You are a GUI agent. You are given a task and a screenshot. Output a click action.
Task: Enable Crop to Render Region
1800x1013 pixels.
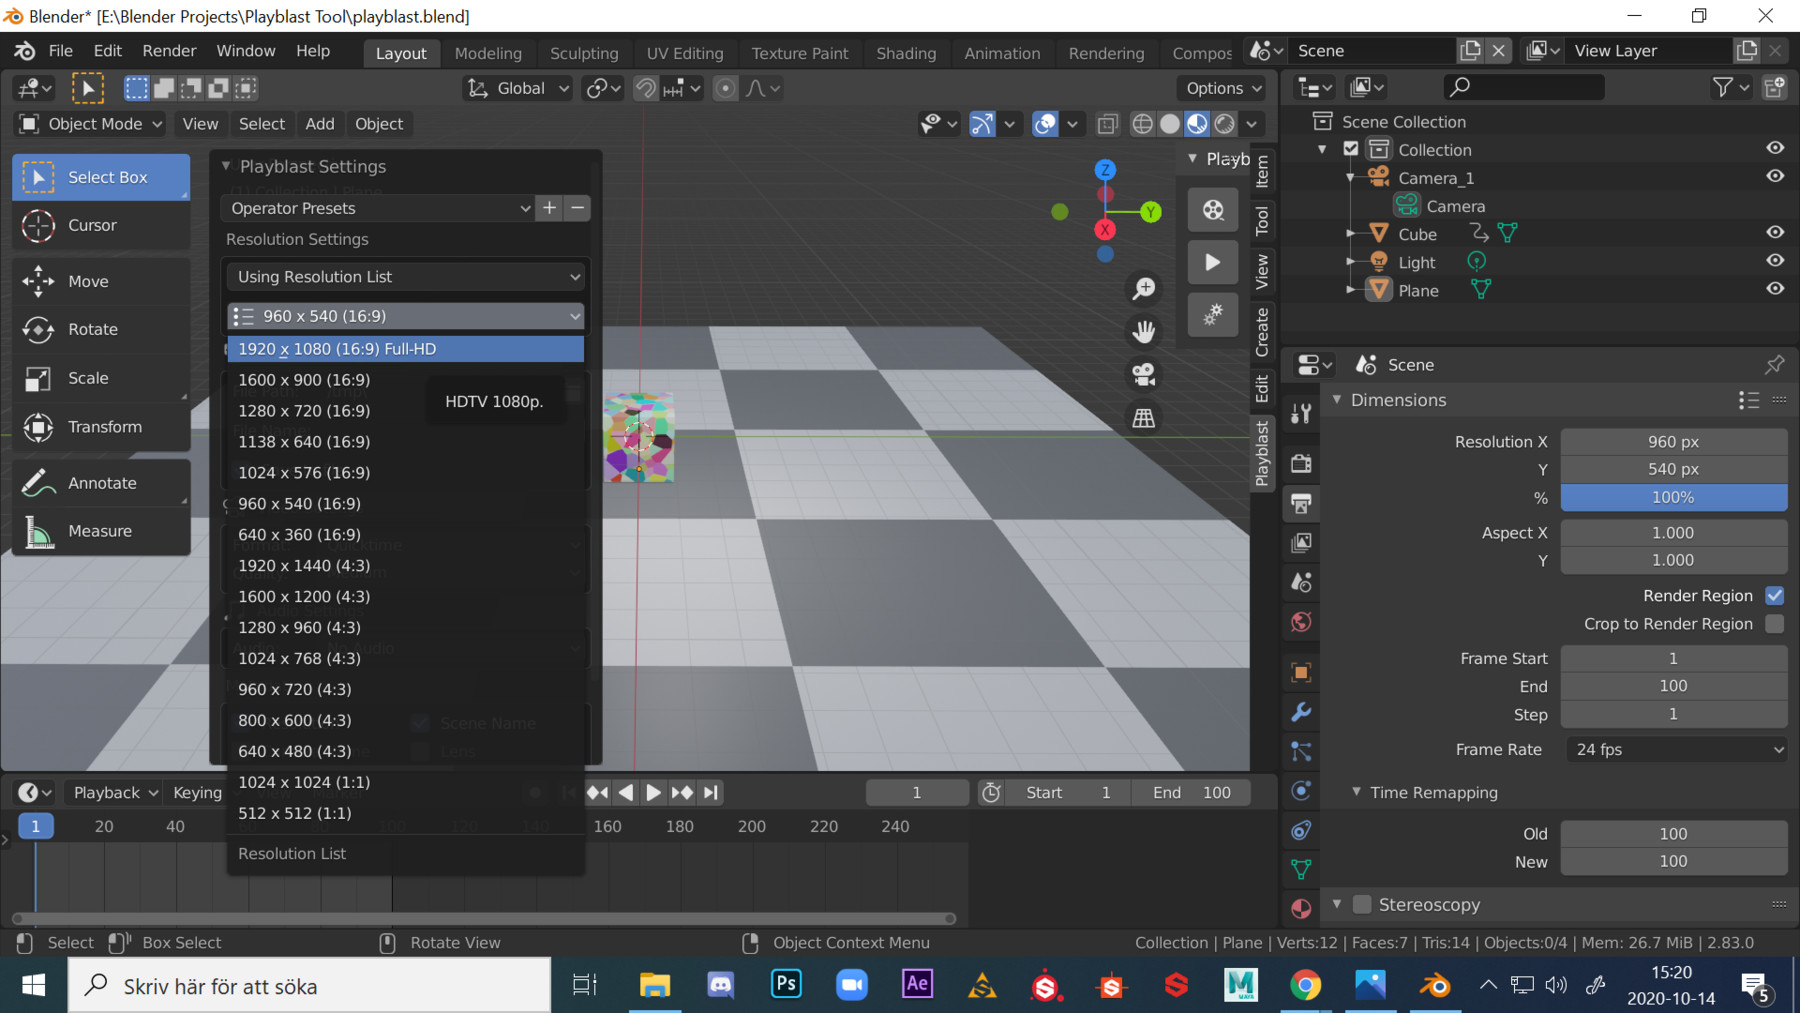coord(1775,624)
